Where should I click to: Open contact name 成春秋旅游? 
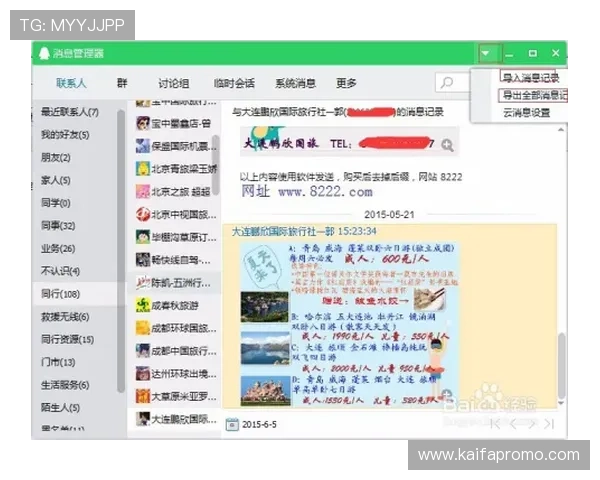(x=175, y=305)
